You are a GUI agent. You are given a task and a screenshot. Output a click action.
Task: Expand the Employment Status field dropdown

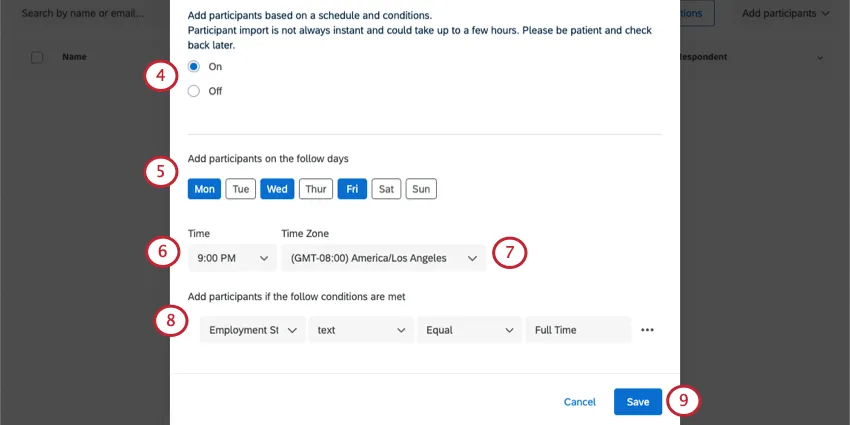point(252,330)
